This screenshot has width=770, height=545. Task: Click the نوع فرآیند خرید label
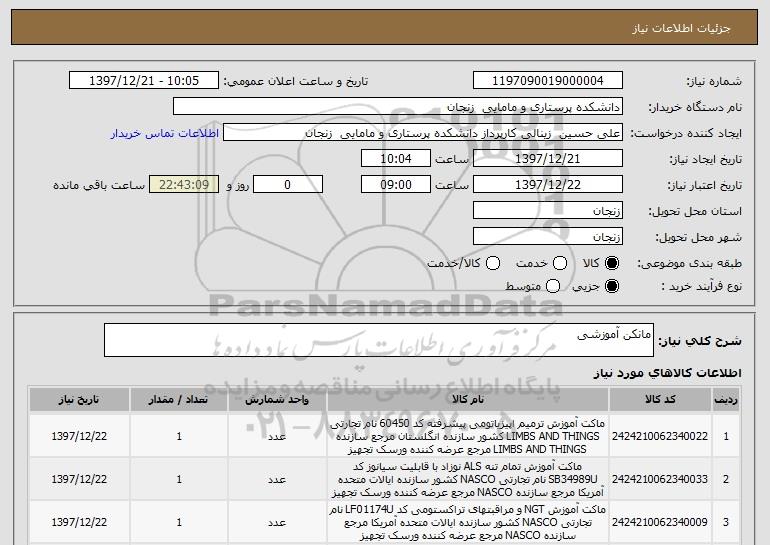click(x=702, y=286)
